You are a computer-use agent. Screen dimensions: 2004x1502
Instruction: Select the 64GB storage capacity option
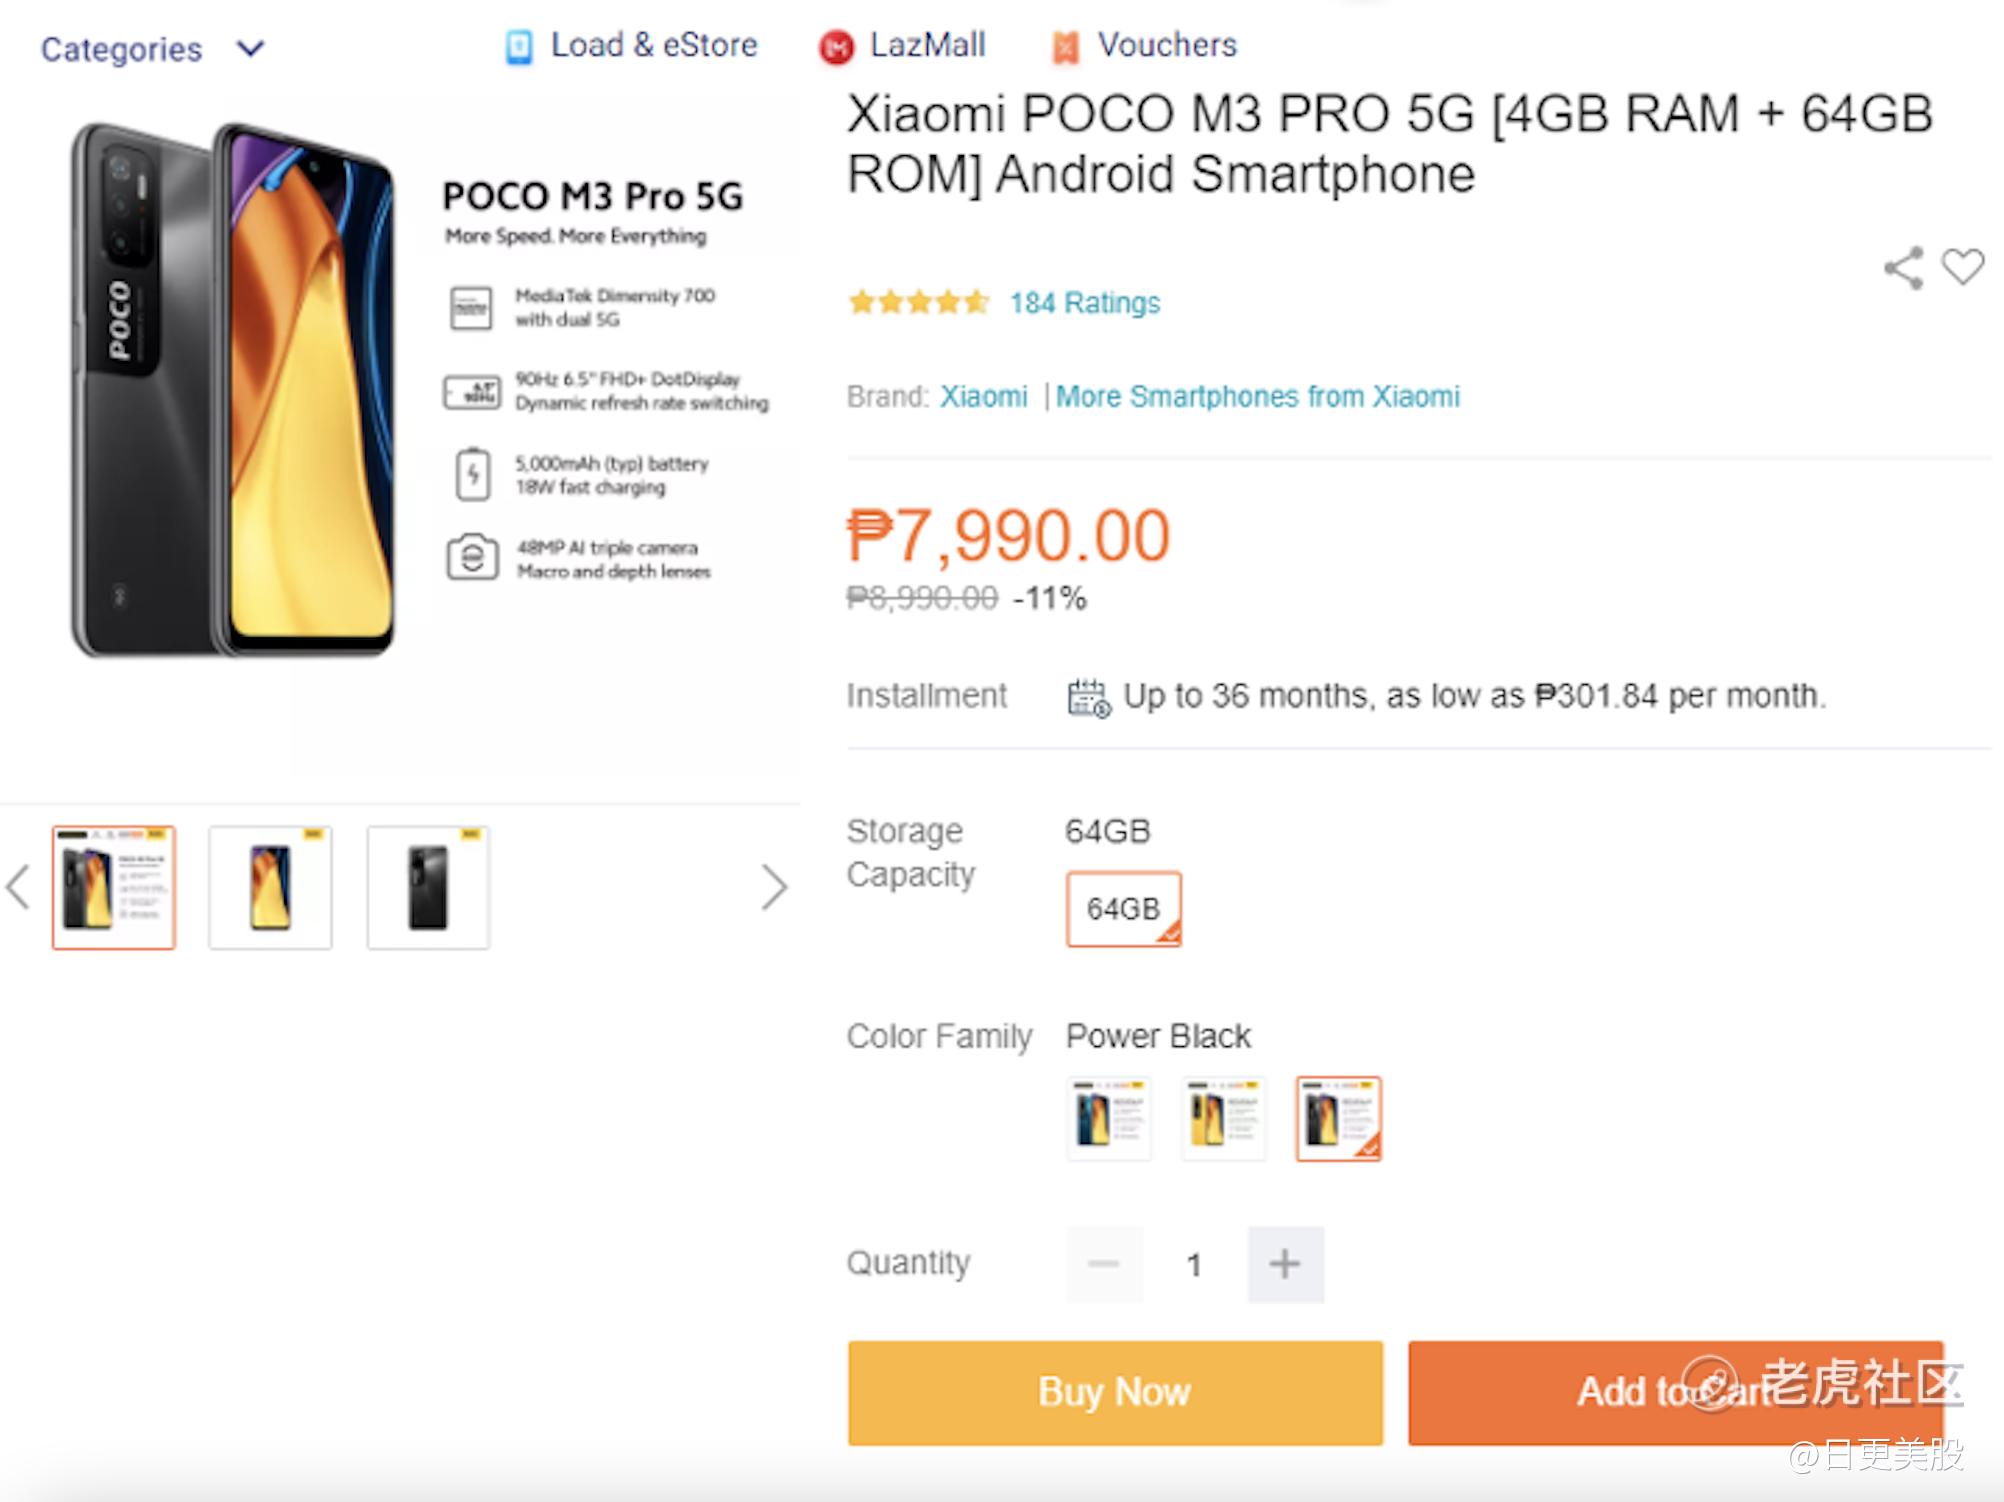[1123, 908]
